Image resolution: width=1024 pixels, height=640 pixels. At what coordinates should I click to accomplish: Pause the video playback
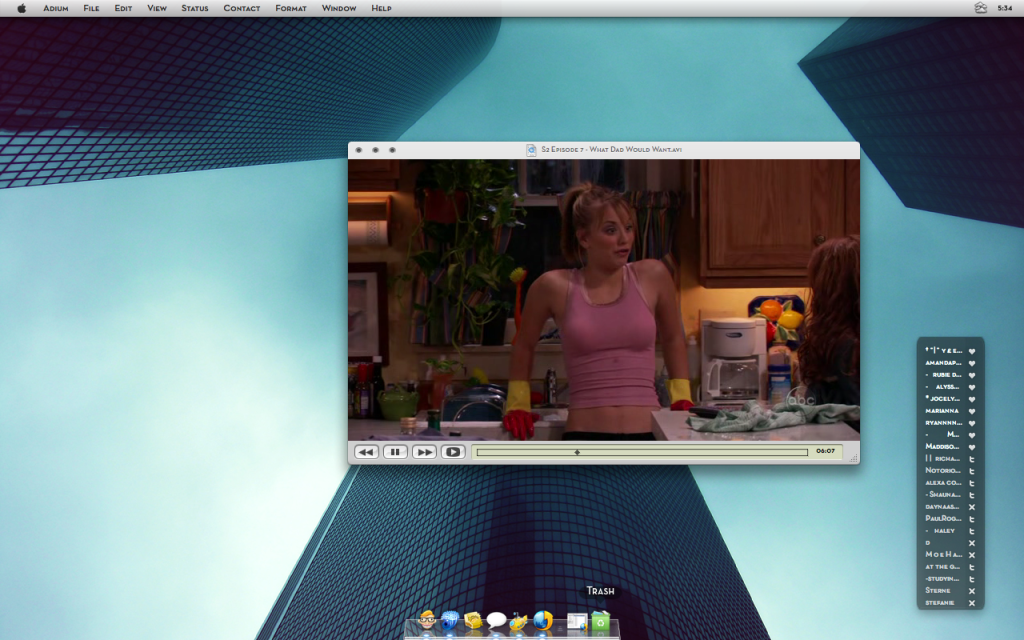pos(395,452)
